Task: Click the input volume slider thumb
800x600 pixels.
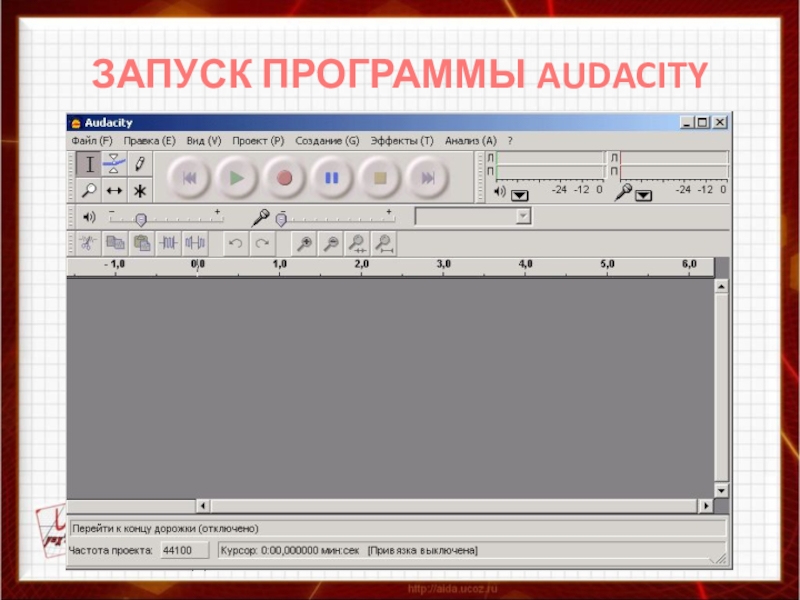Action: point(281,219)
